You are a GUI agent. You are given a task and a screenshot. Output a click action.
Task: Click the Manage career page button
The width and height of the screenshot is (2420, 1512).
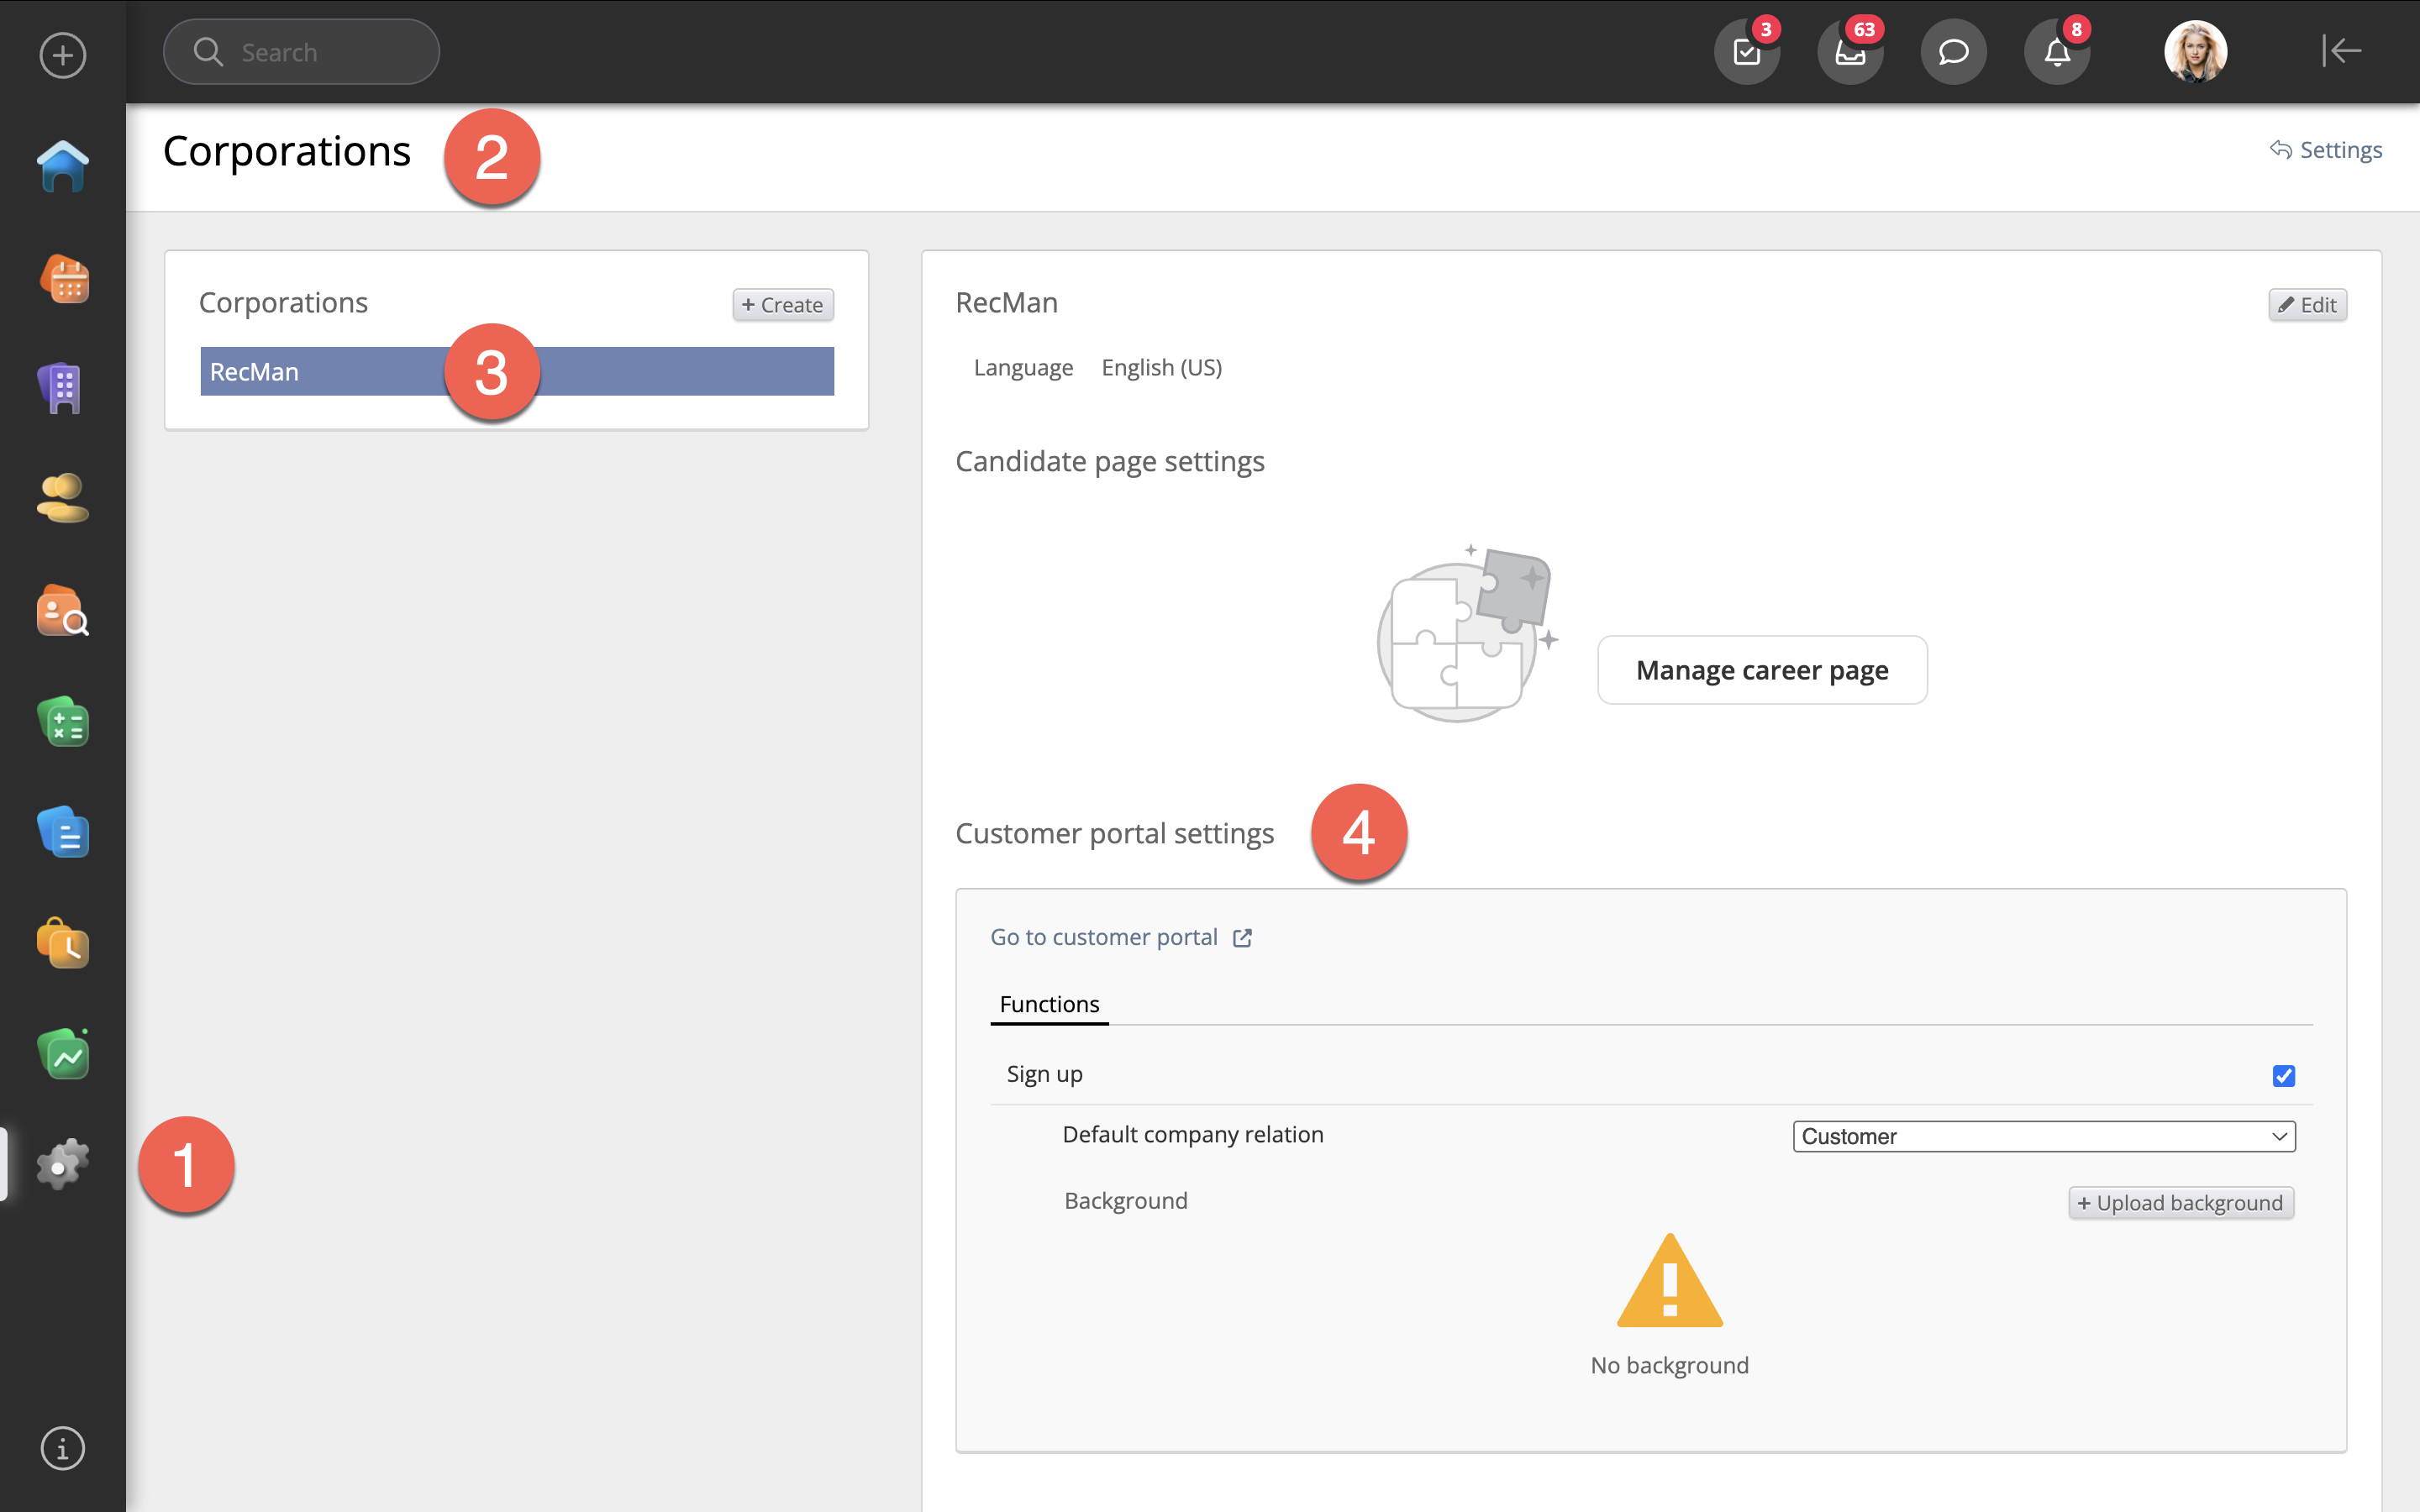click(x=1761, y=670)
